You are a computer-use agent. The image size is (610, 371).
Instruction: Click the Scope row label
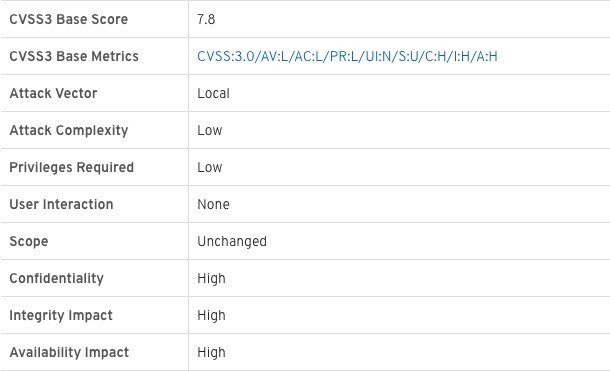(29, 242)
